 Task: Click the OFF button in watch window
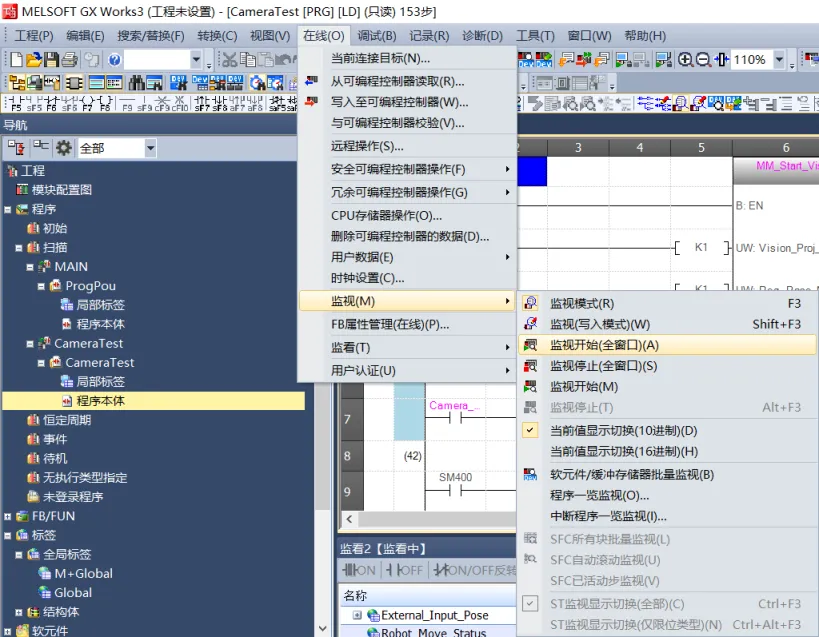pyautogui.click(x=404, y=570)
